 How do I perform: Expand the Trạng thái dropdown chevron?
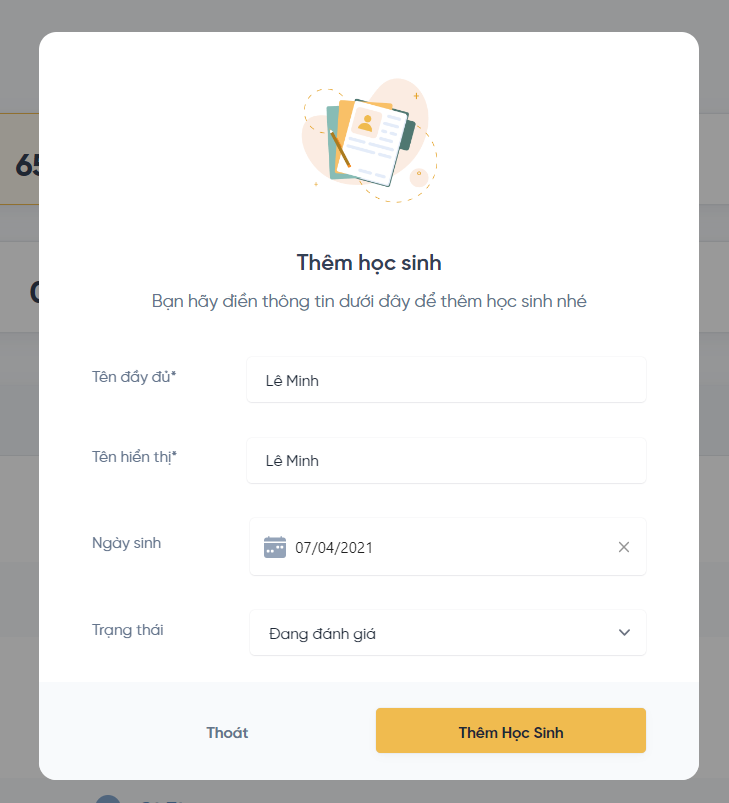[x=624, y=633]
